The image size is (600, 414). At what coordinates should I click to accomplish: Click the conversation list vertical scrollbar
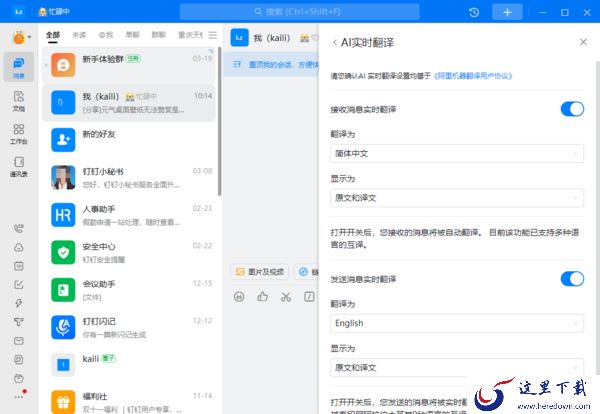tap(220, 121)
